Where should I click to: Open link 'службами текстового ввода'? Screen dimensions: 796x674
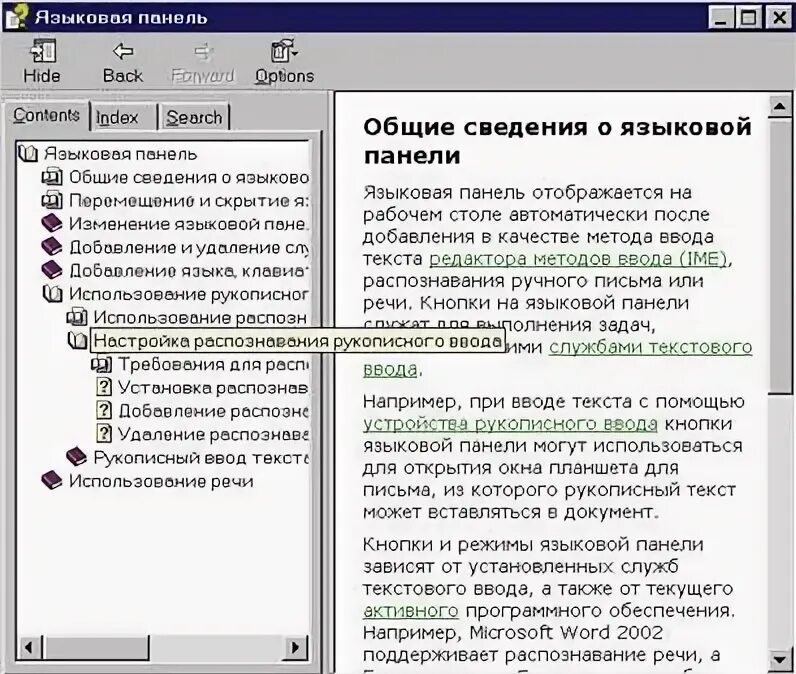click(650, 347)
